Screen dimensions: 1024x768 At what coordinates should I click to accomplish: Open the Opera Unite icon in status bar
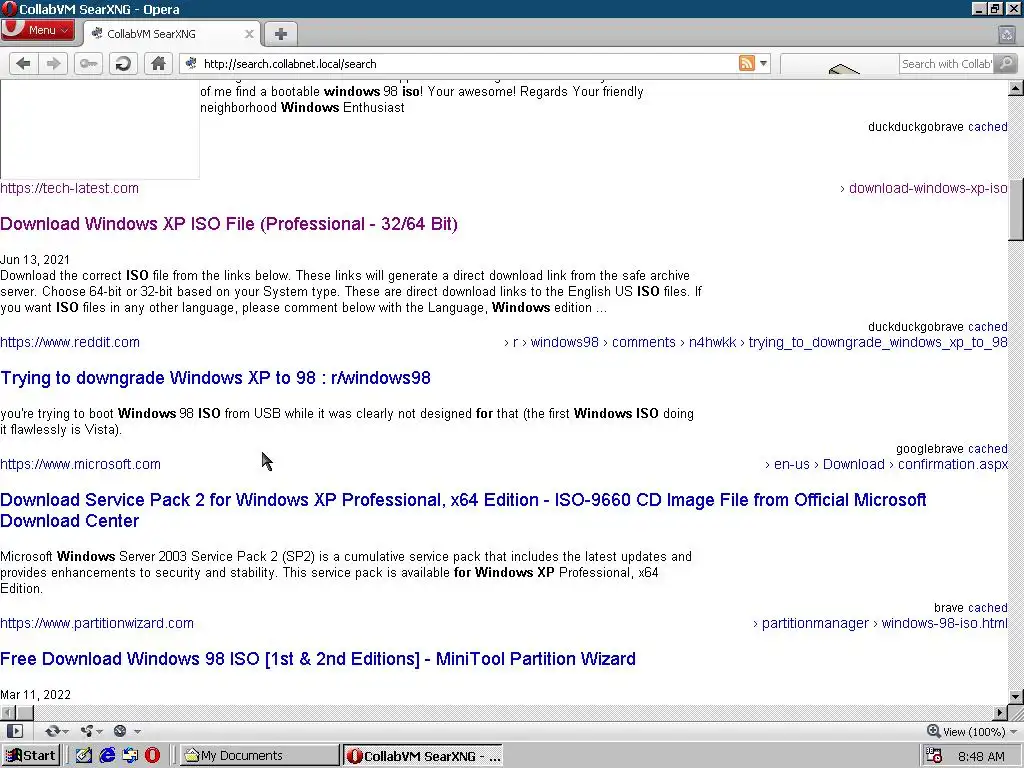click(x=86, y=731)
